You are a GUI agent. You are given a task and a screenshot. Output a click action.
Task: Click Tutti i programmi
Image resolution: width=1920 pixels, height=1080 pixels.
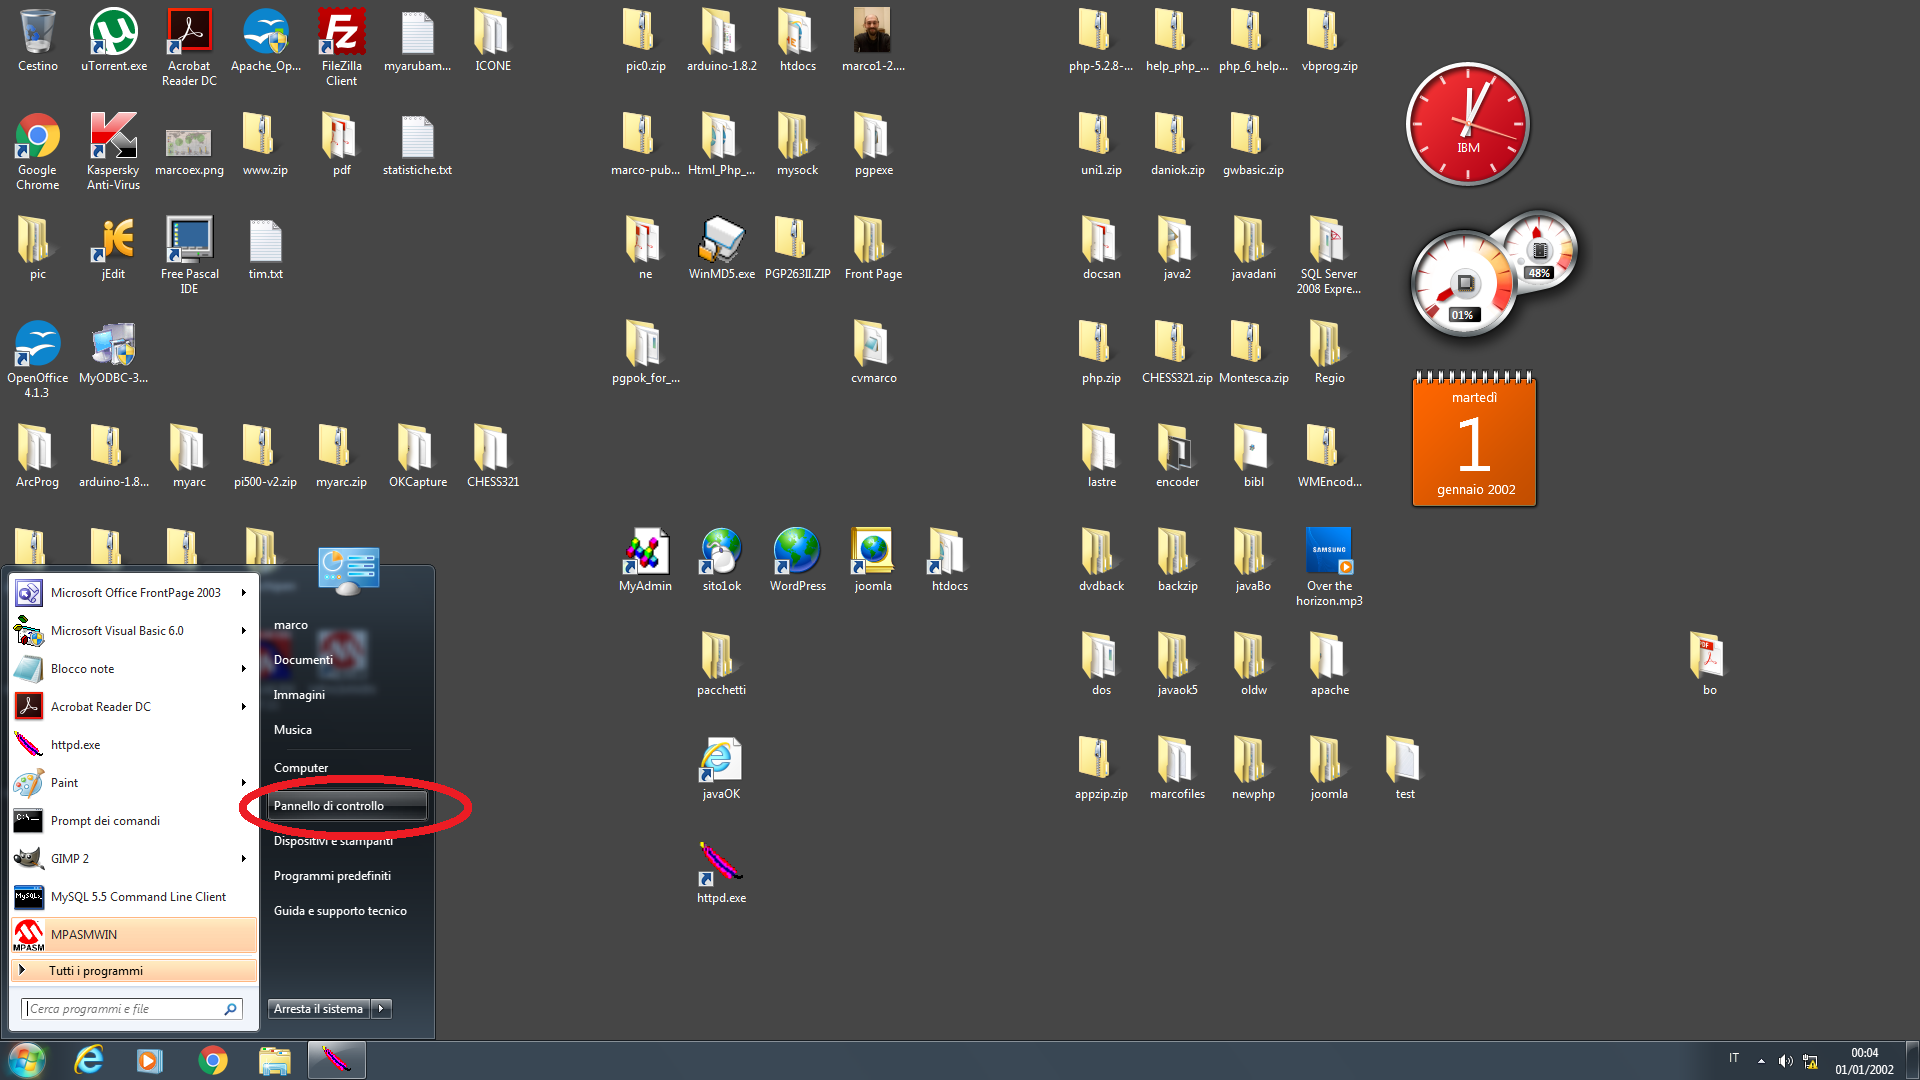[x=96, y=971]
